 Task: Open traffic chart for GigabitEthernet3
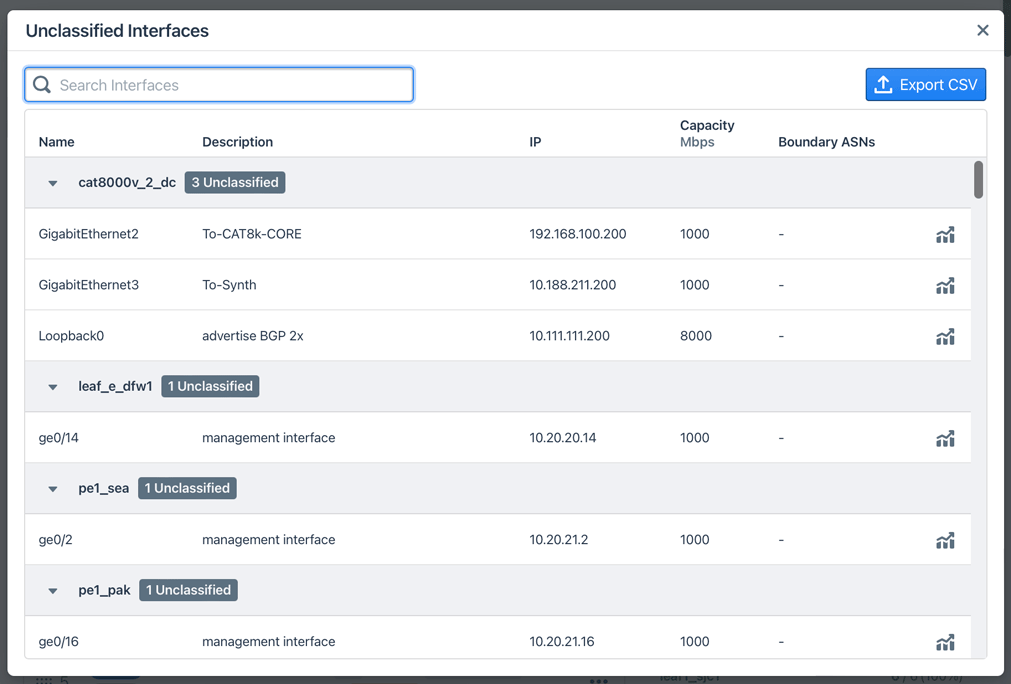tap(945, 285)
